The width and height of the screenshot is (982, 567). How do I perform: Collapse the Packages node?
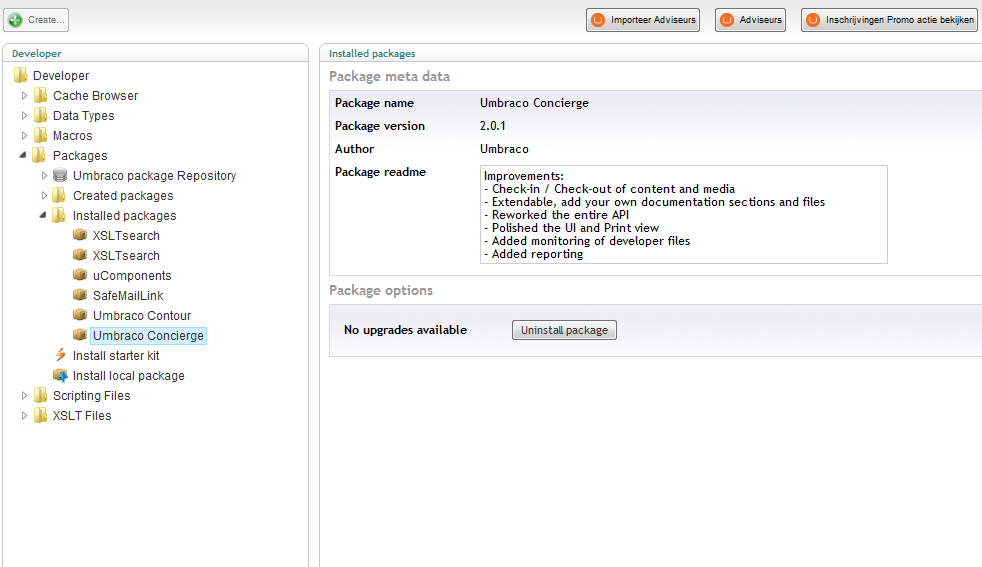[x=23, y=155]
